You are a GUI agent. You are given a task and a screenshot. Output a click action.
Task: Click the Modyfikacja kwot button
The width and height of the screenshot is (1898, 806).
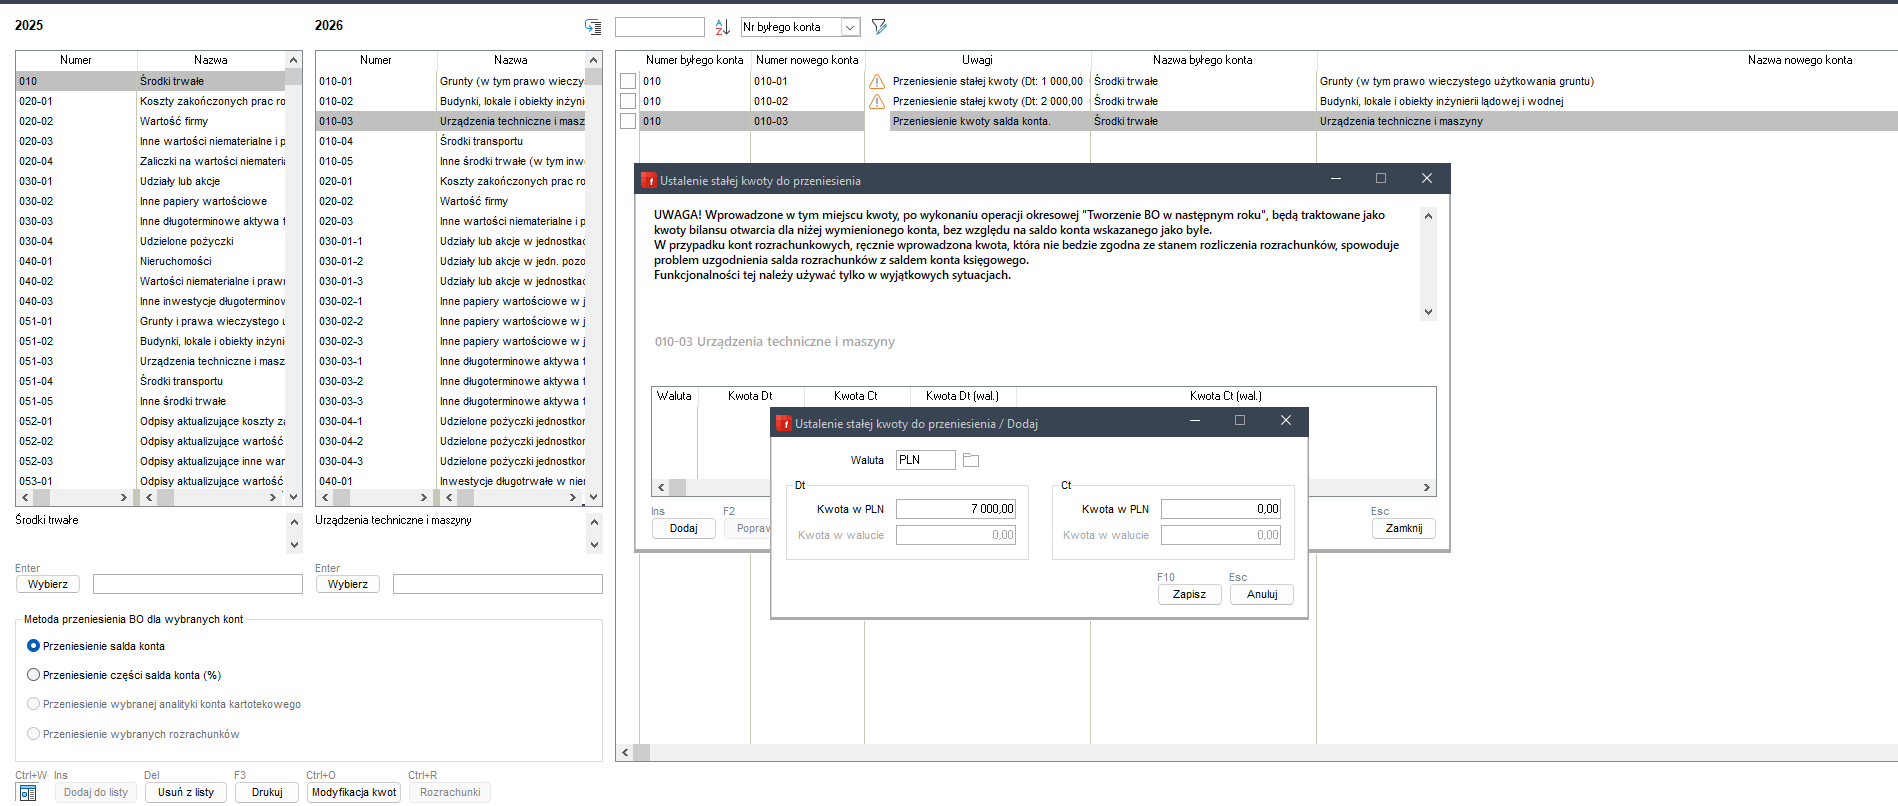[x=354, y=792]
